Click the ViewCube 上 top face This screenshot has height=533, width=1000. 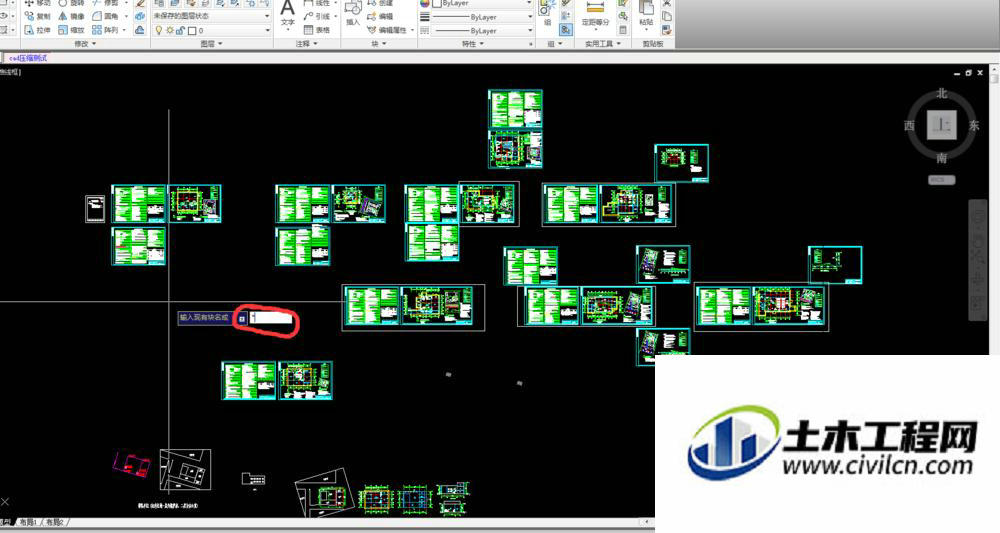point(941,125)
